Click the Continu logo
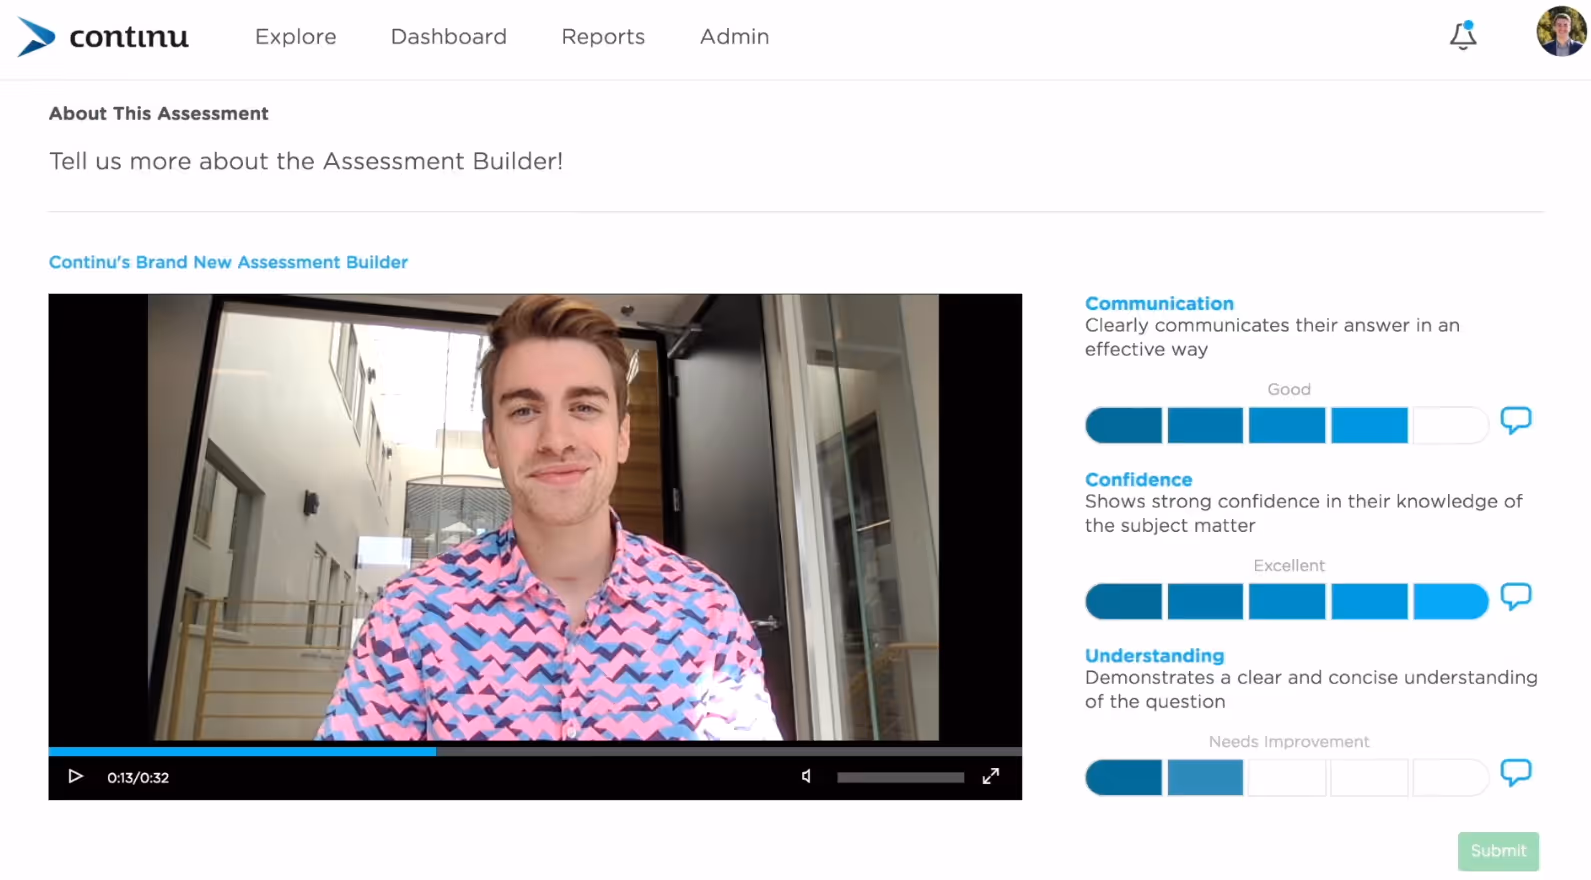 point(103,37)
